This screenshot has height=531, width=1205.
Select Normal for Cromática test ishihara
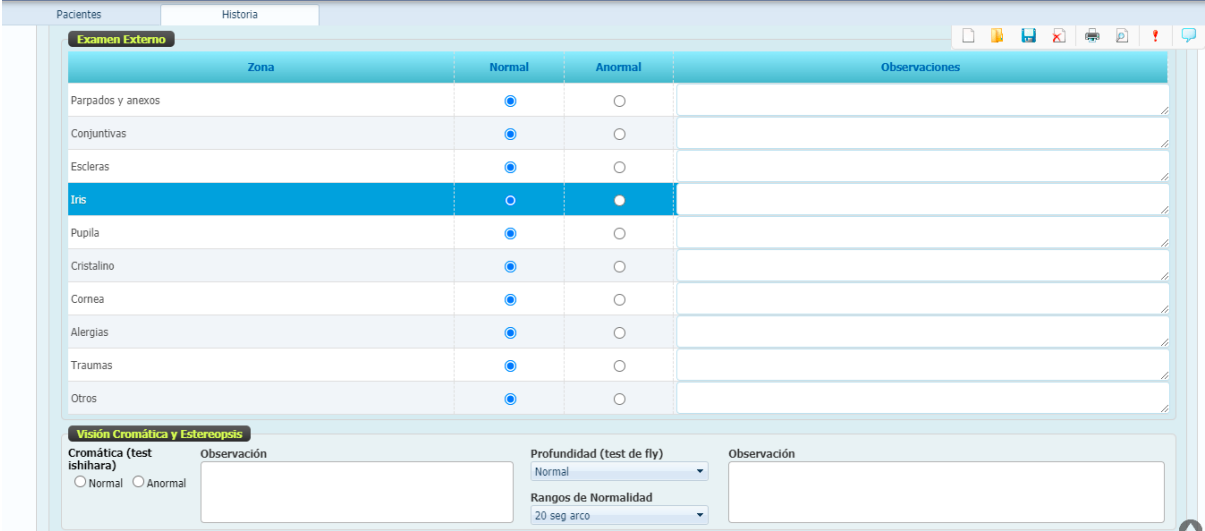point(79,483)
